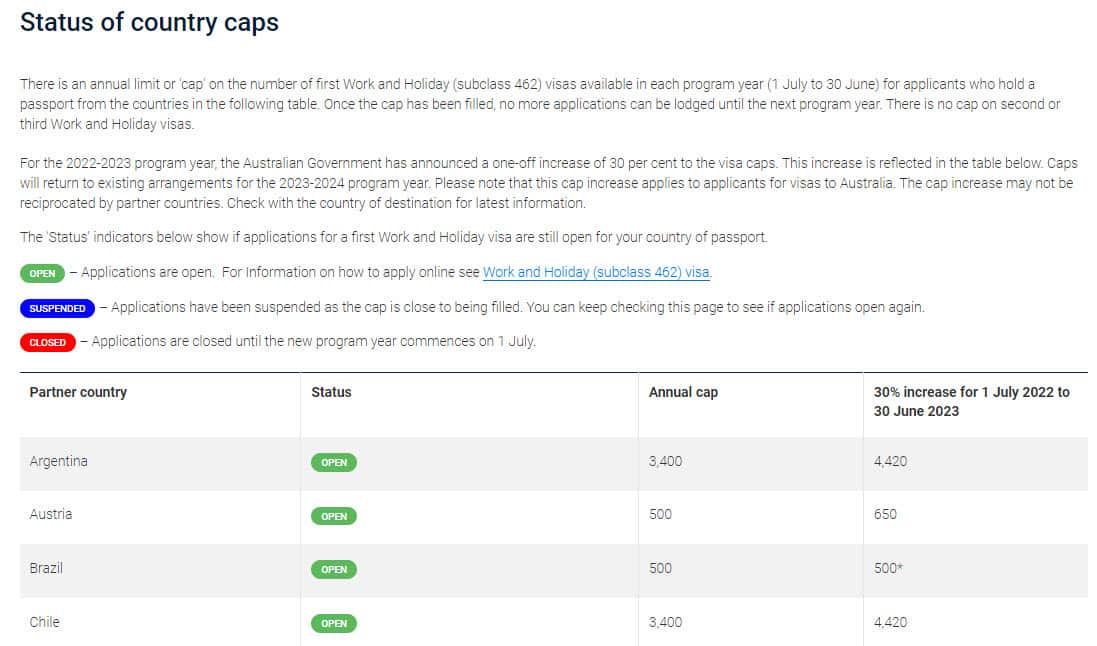Open the Work and Holiday (subclass 462) visa link
The image size is (1097, 646).
tap(596, 272)
